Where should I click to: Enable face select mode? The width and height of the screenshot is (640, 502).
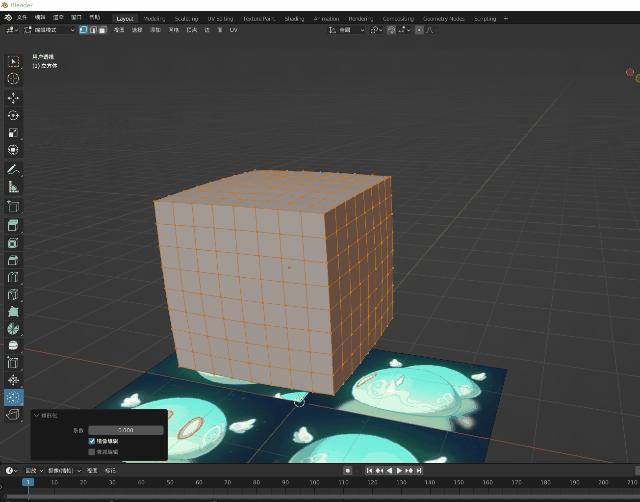[102, 30]
